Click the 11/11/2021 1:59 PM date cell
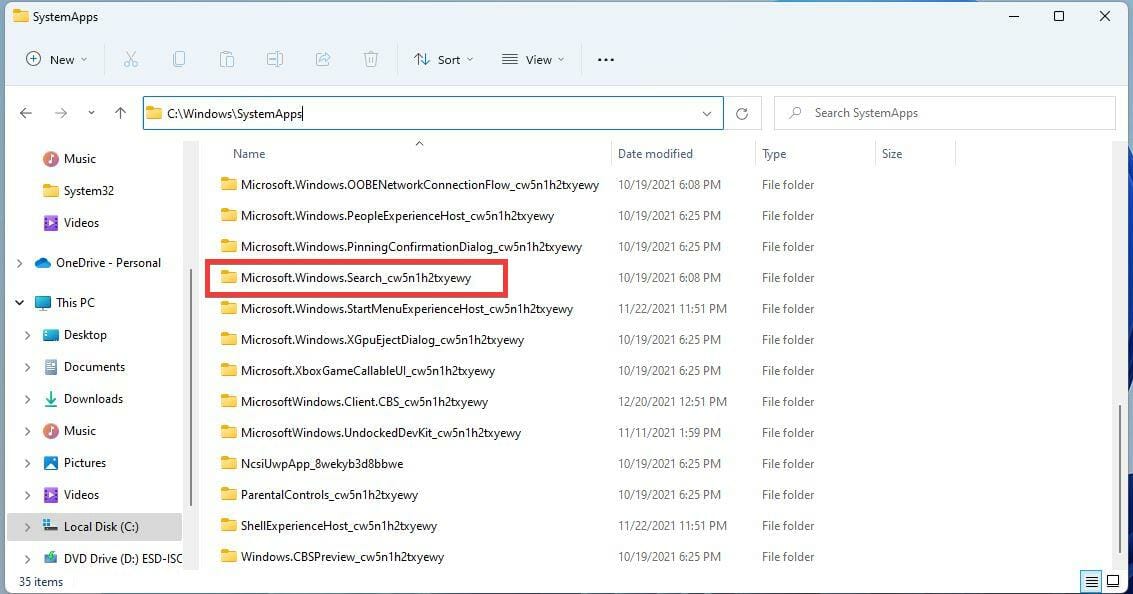 (669, 433)
